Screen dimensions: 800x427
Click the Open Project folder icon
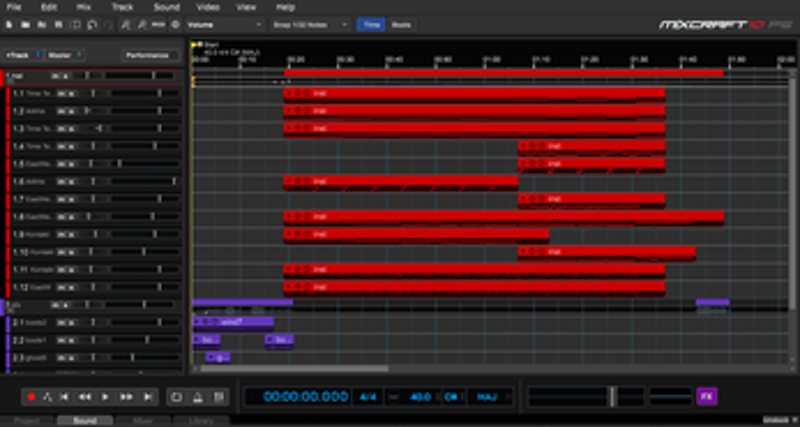[25, 24]
